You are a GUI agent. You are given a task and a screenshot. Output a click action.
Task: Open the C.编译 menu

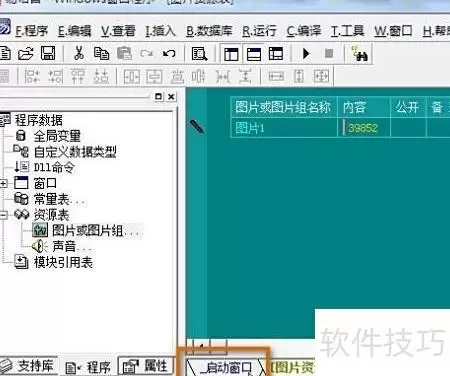304,31
